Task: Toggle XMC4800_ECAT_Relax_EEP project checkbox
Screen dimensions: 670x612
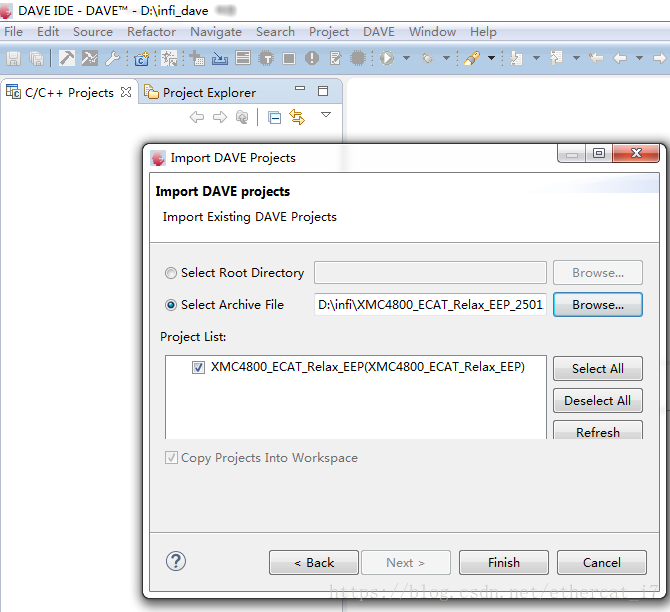Action: pos(198,368)
